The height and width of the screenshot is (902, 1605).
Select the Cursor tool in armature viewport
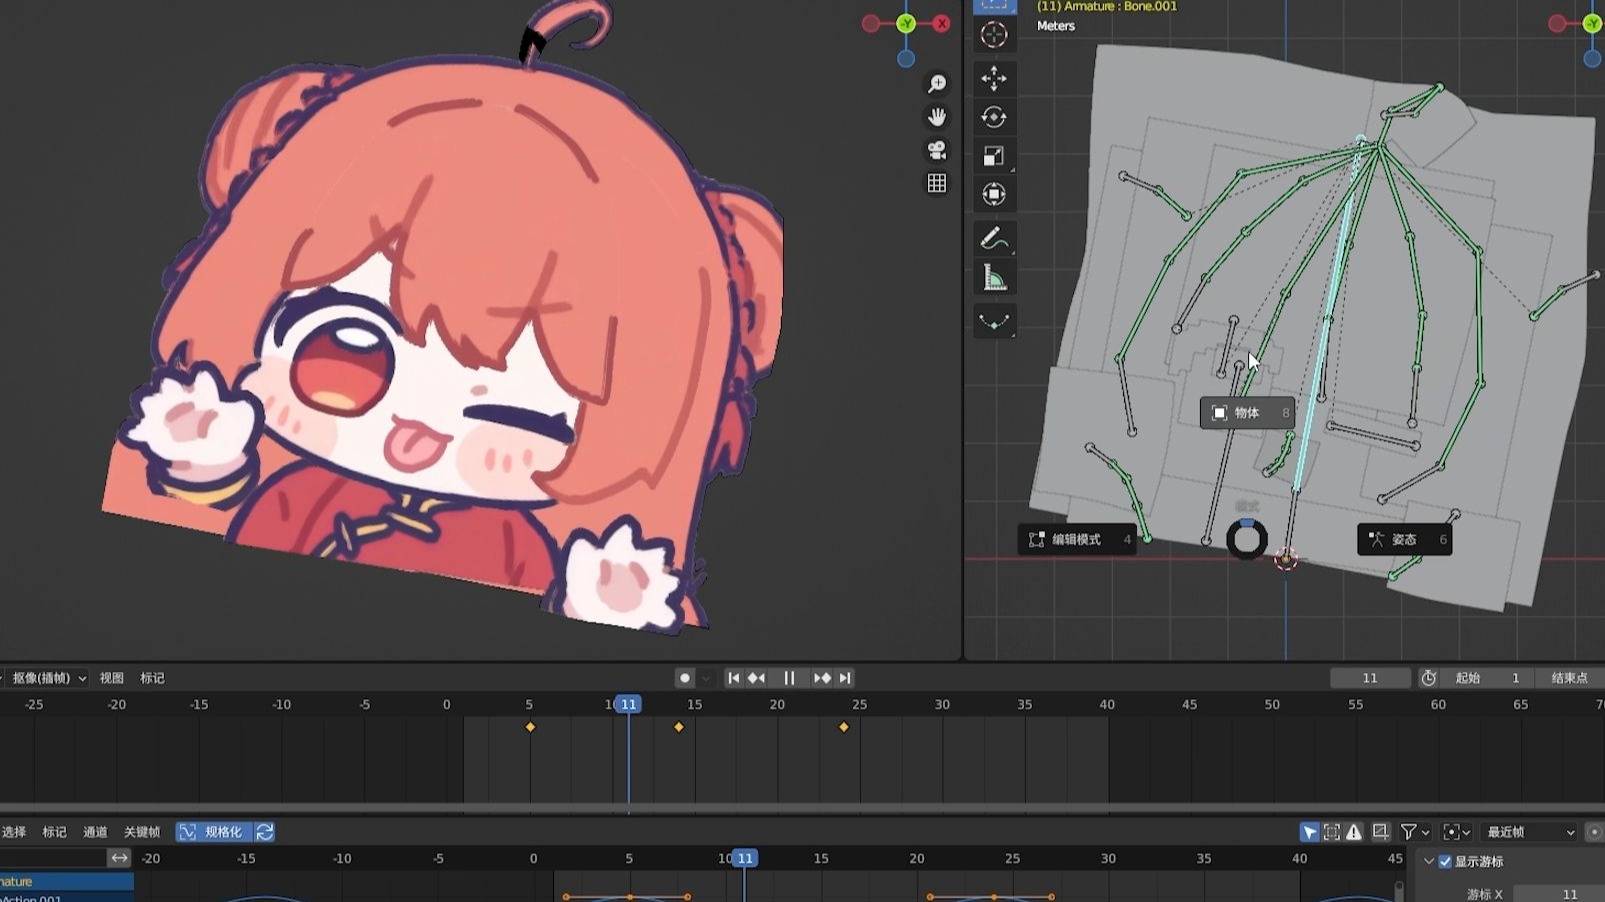click(994, 35)
